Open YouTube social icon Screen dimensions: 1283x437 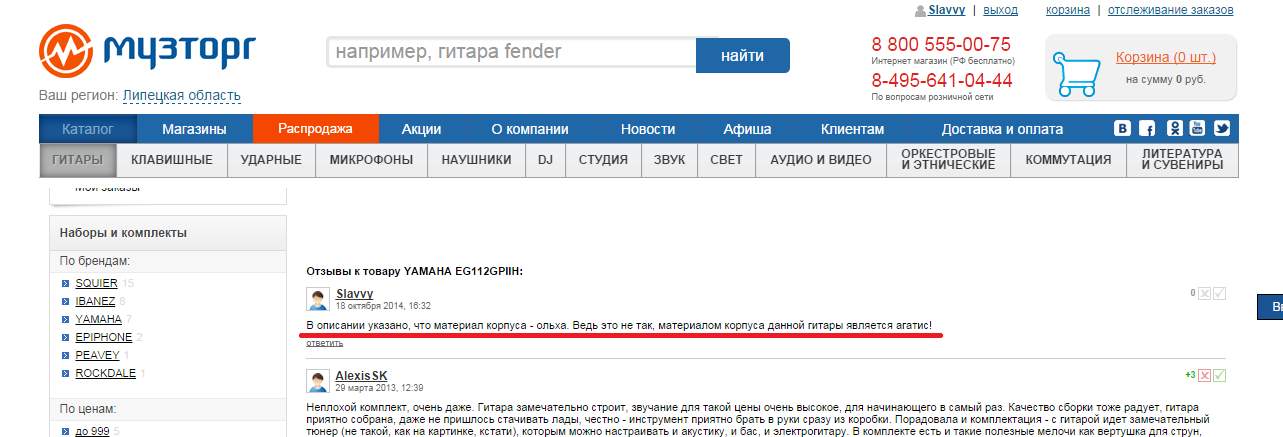pos(1198,129)
